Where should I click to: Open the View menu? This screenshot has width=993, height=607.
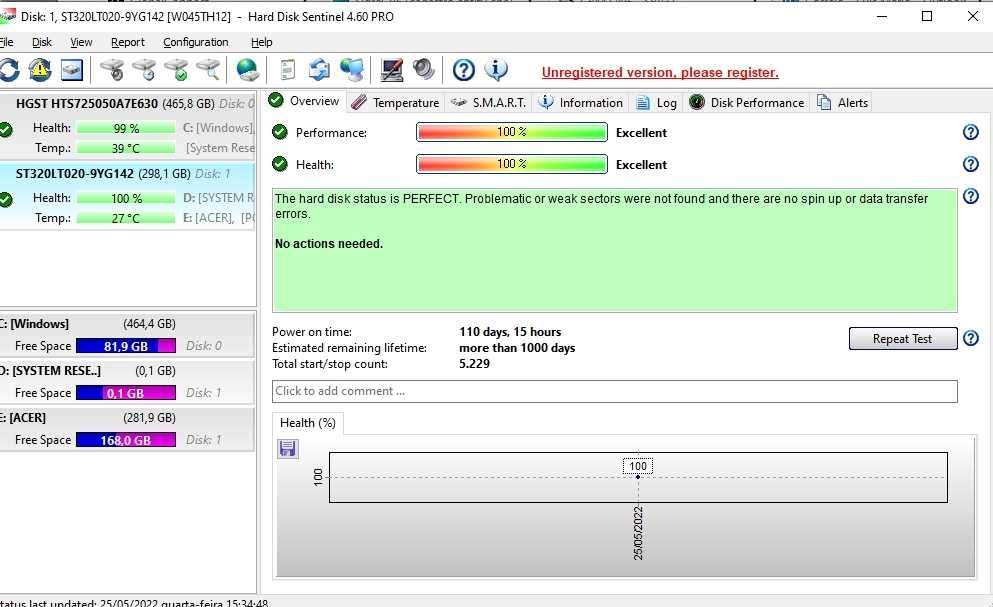[x=81, y=42]
